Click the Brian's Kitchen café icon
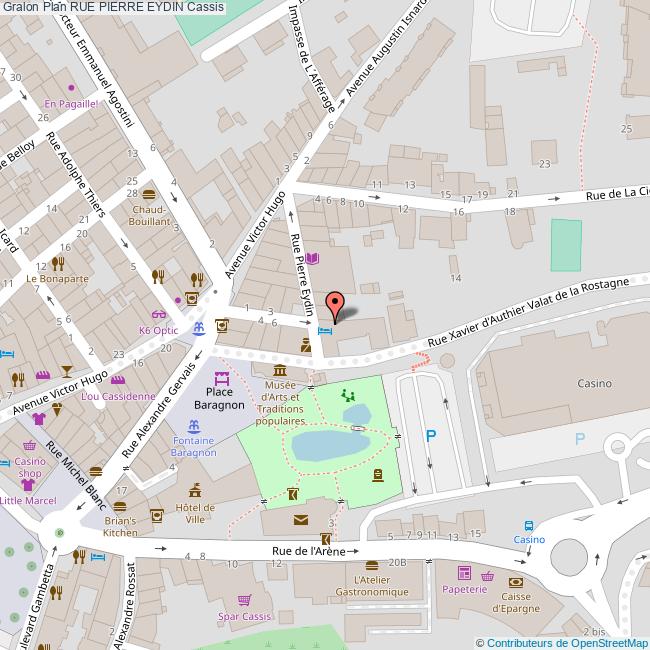650x650 pixels. pyautogui.click(x=156, y=515)
